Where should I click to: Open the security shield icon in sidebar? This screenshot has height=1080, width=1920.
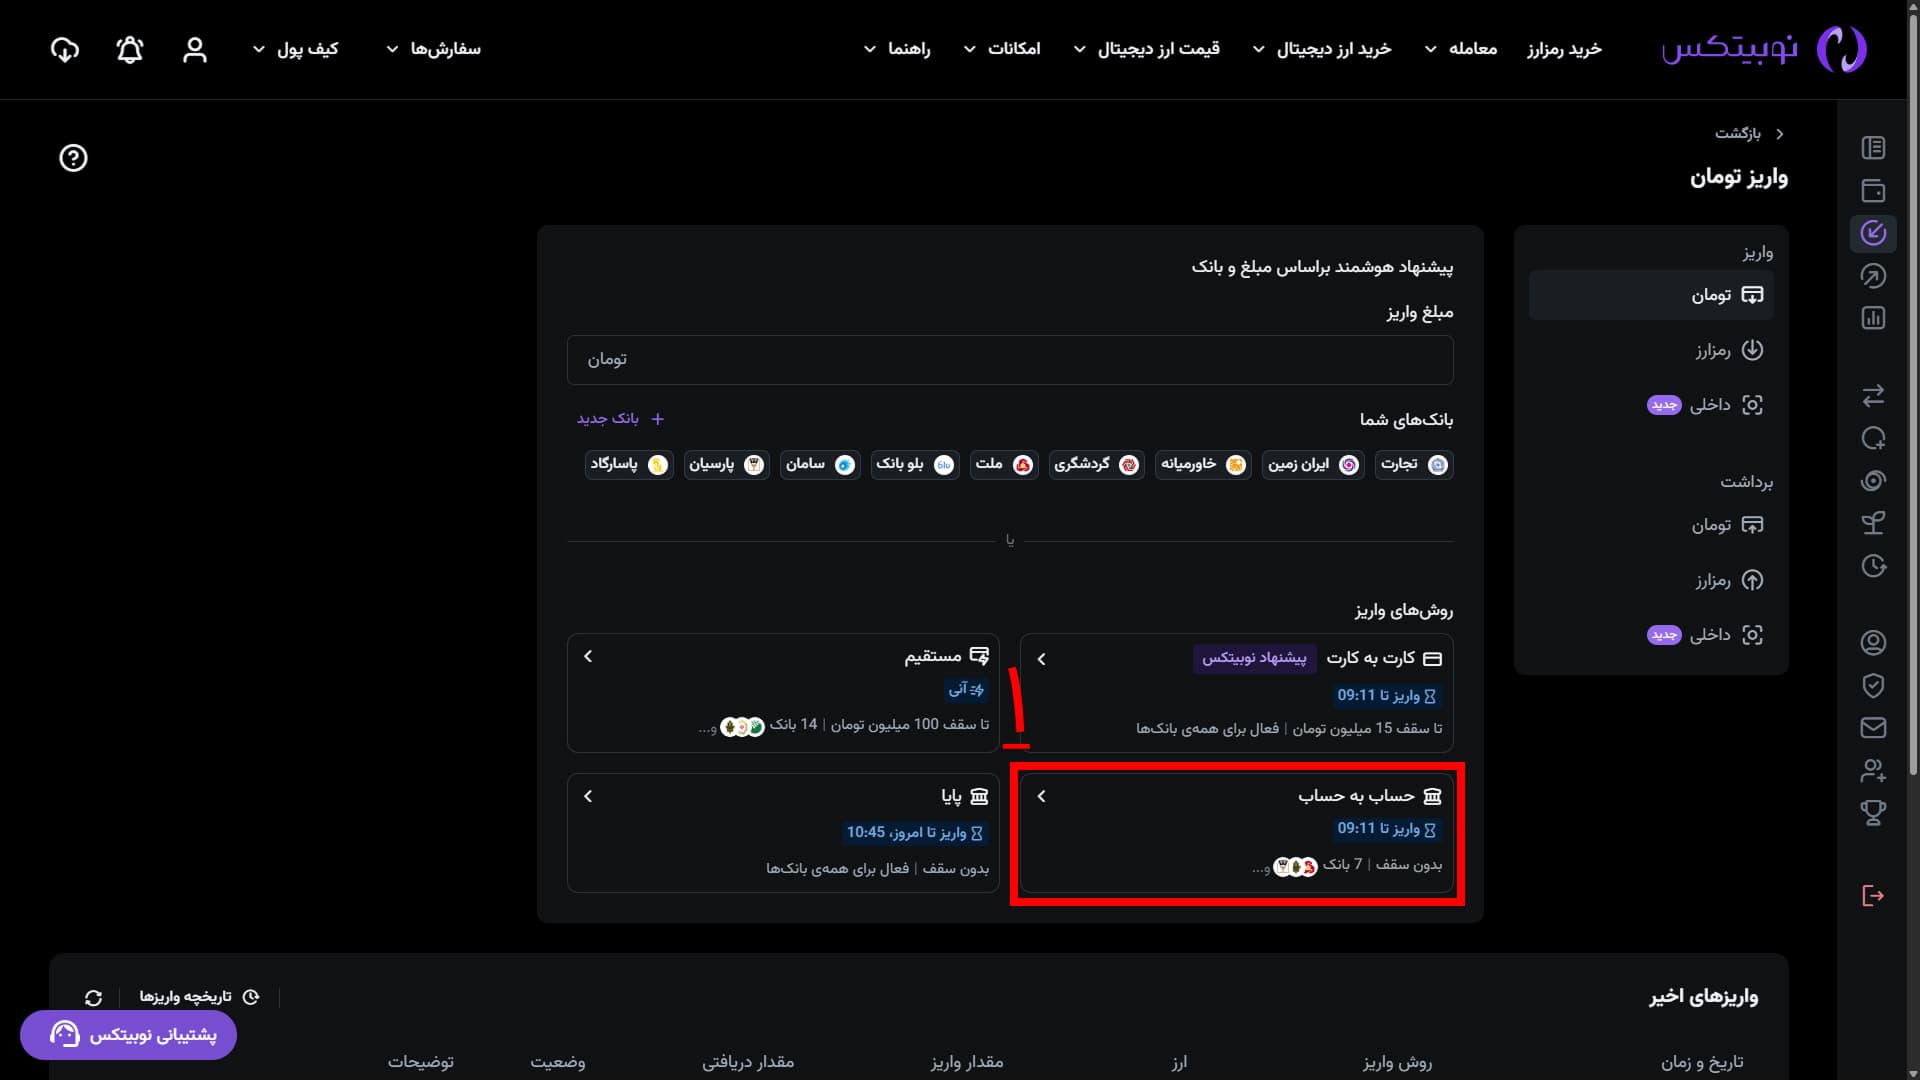tap(1873, 685)
